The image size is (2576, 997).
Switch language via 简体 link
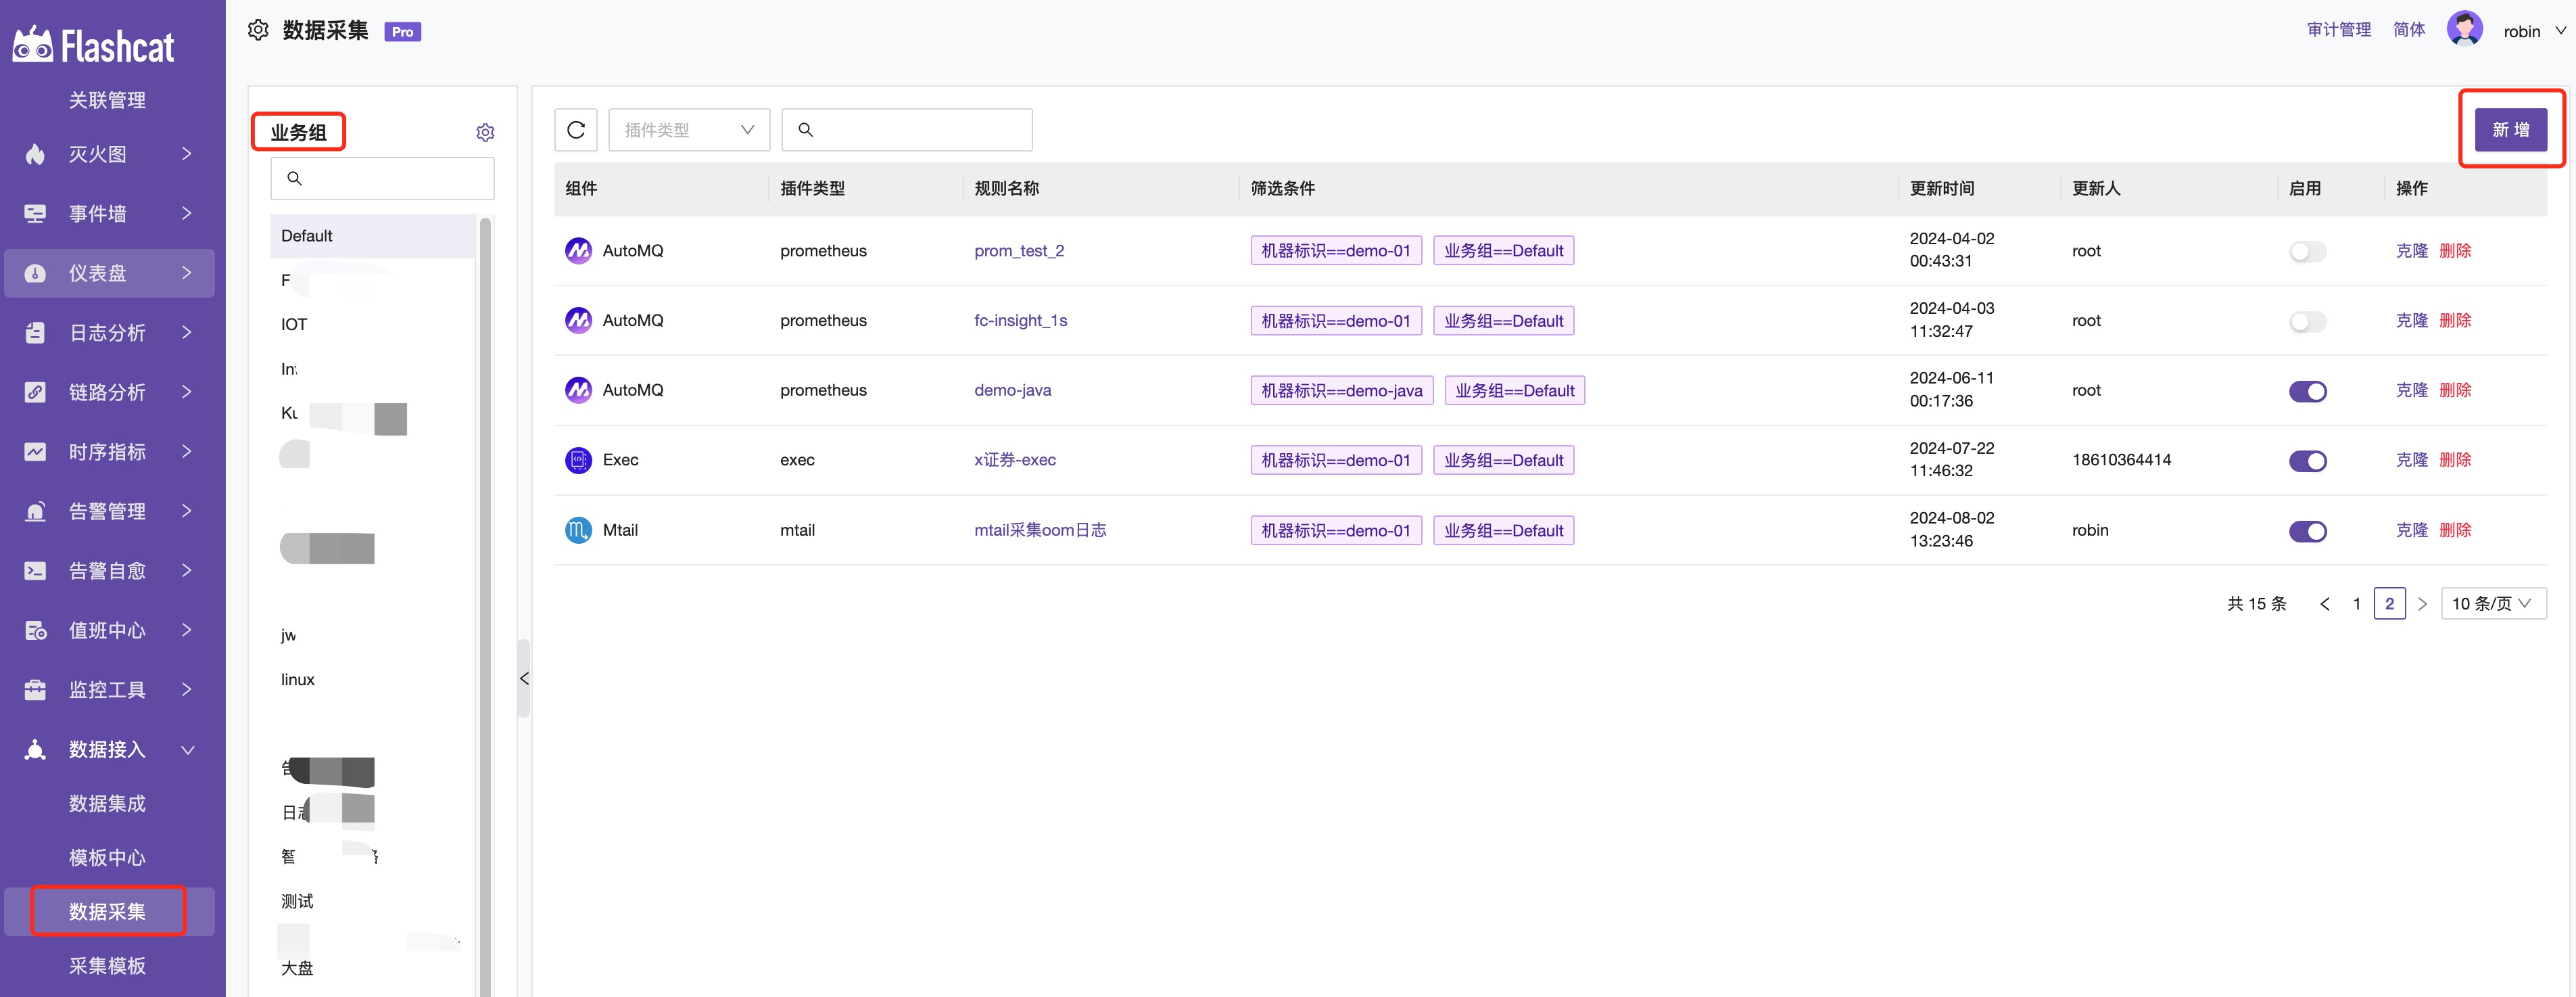[2408, 30]
